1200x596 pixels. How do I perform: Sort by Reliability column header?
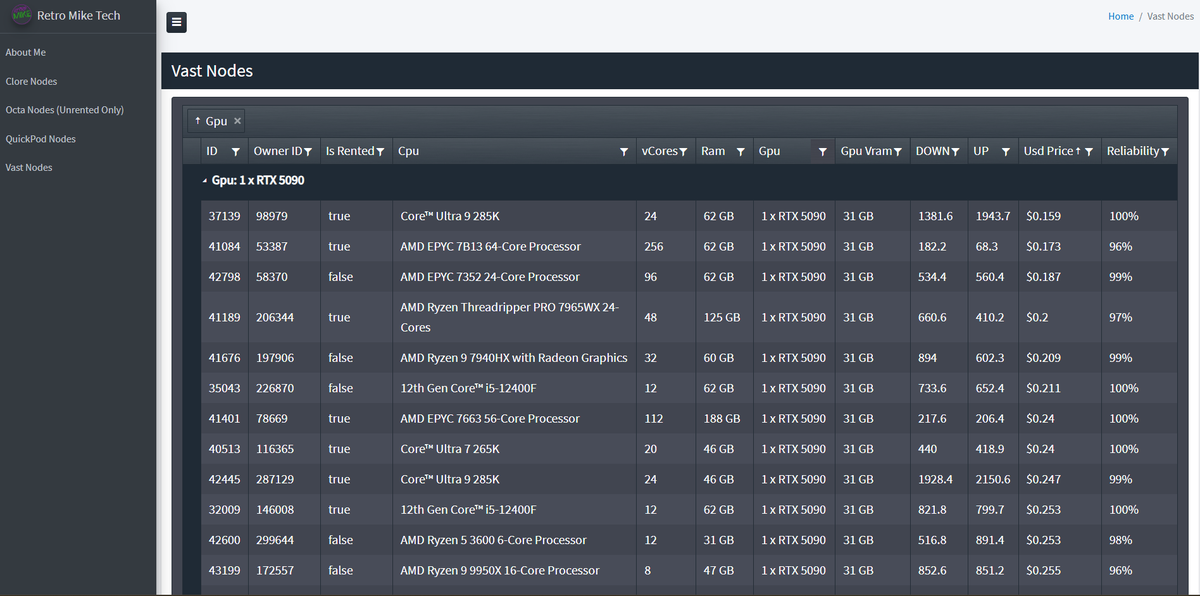pos(1133,151)
